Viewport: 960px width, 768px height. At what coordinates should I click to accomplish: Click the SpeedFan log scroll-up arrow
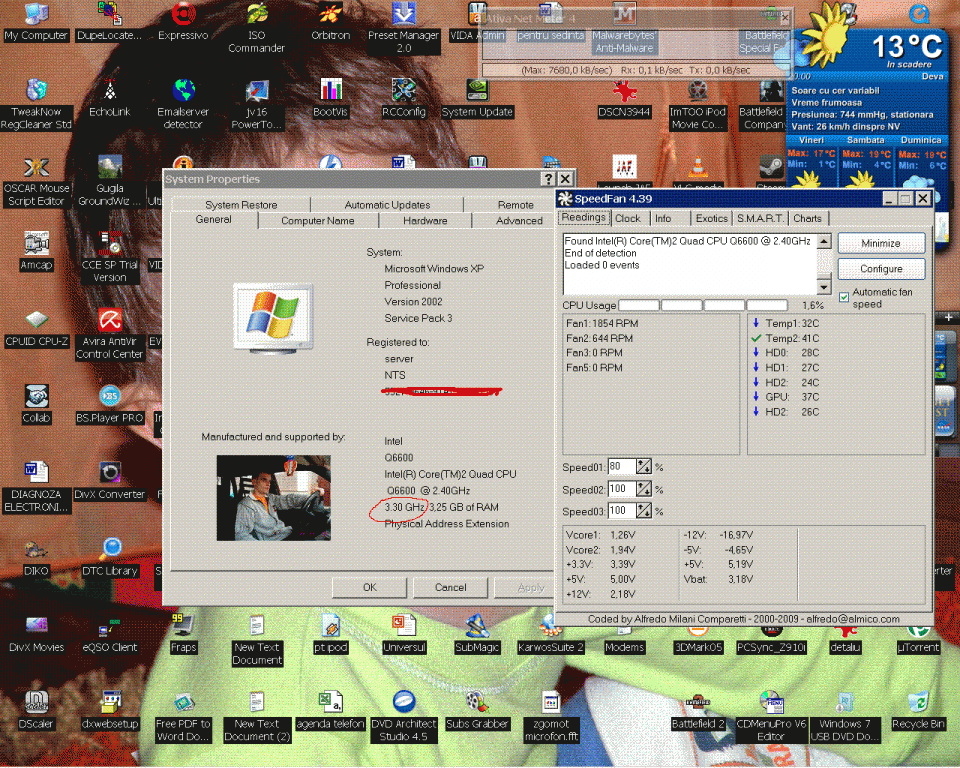pos(824,241)
